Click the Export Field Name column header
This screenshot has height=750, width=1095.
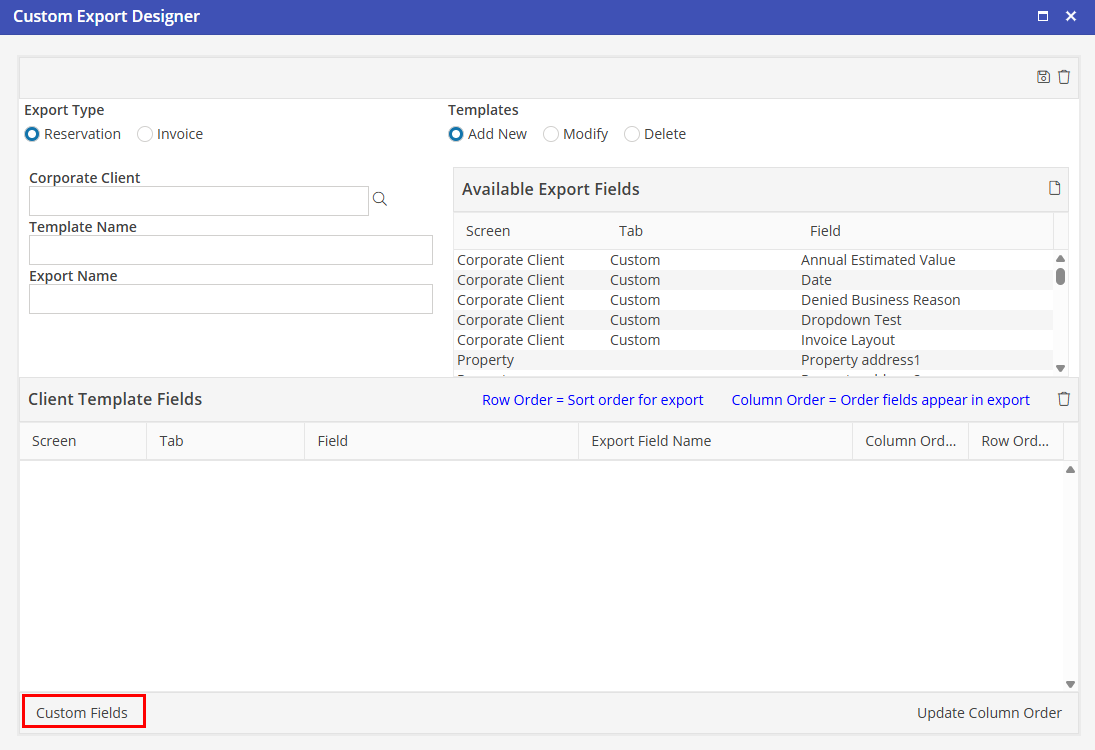651,441
